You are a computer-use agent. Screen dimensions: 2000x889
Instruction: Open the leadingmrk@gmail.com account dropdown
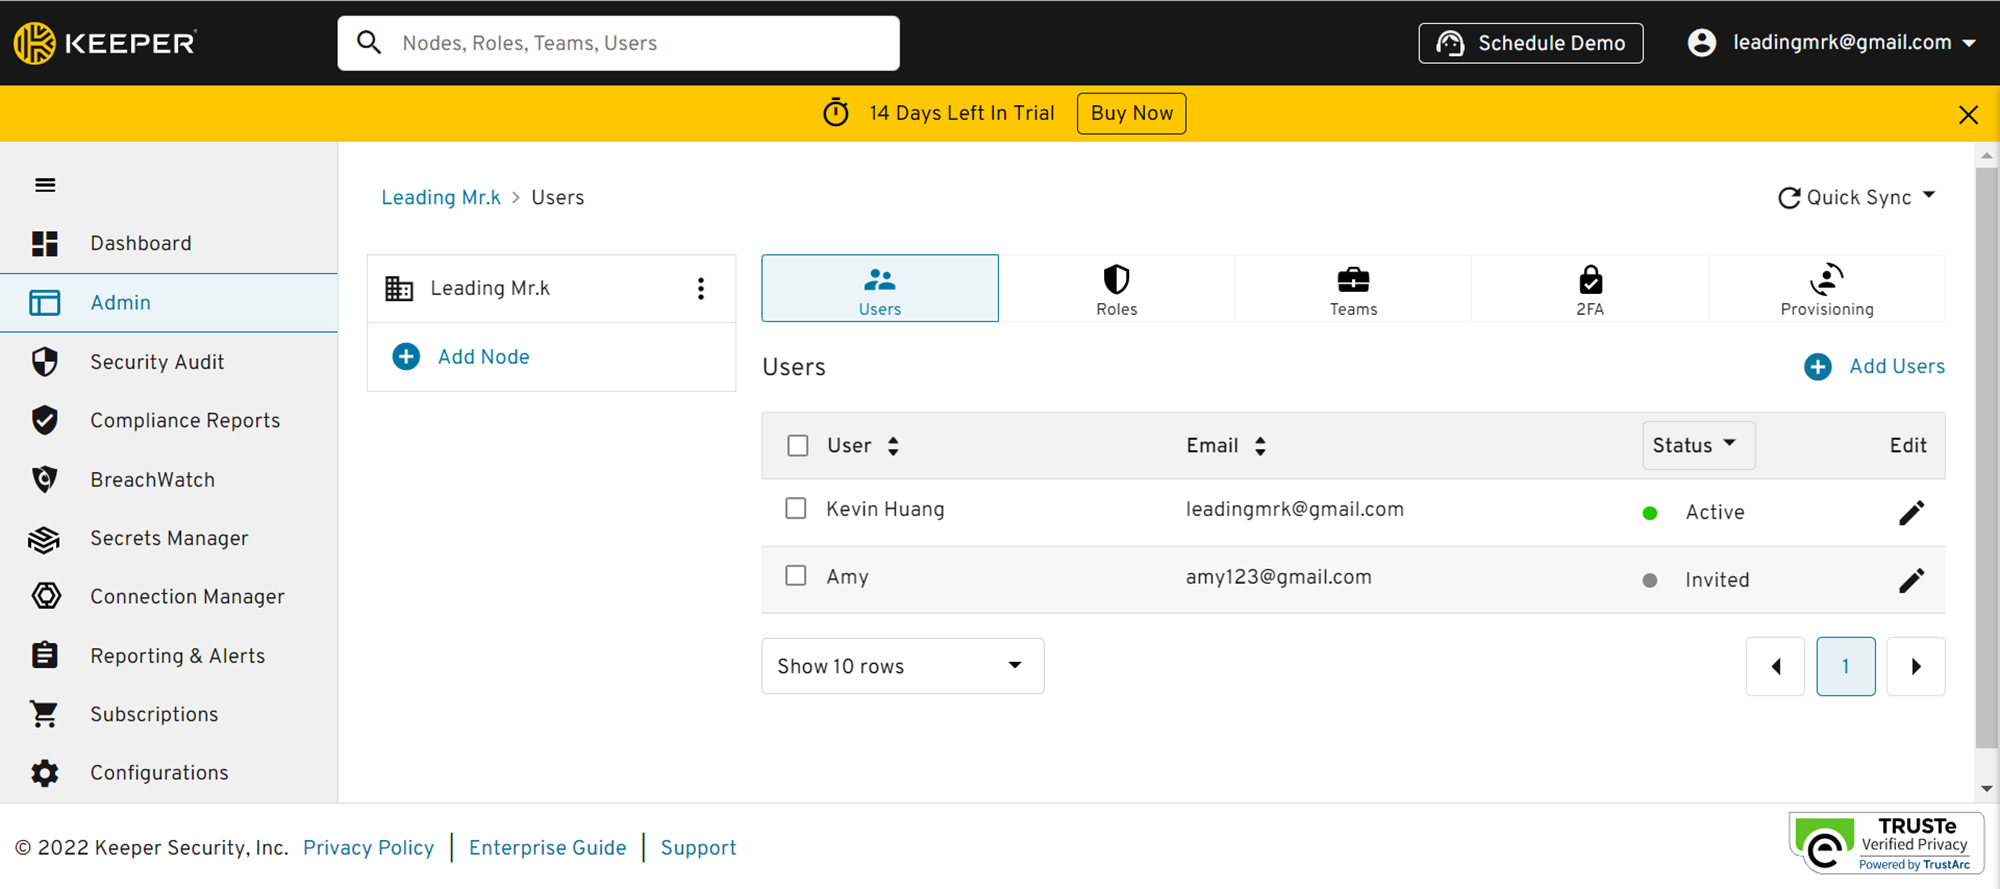[1832, 43]
